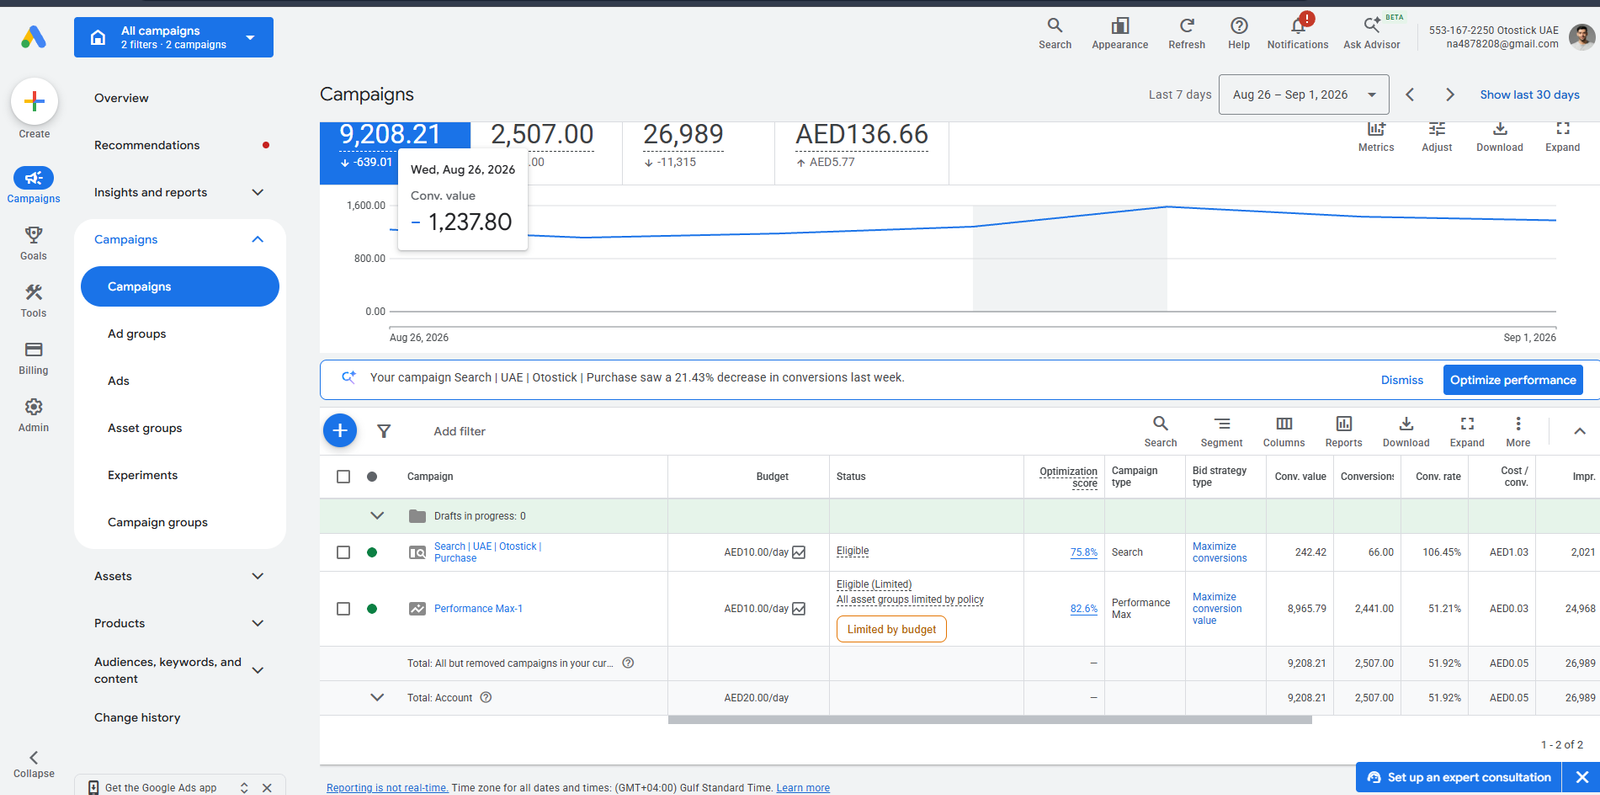This screenshot has height=795, width=1600.
Task: Click Set up an expert consultation
Action: [1459, 777]
